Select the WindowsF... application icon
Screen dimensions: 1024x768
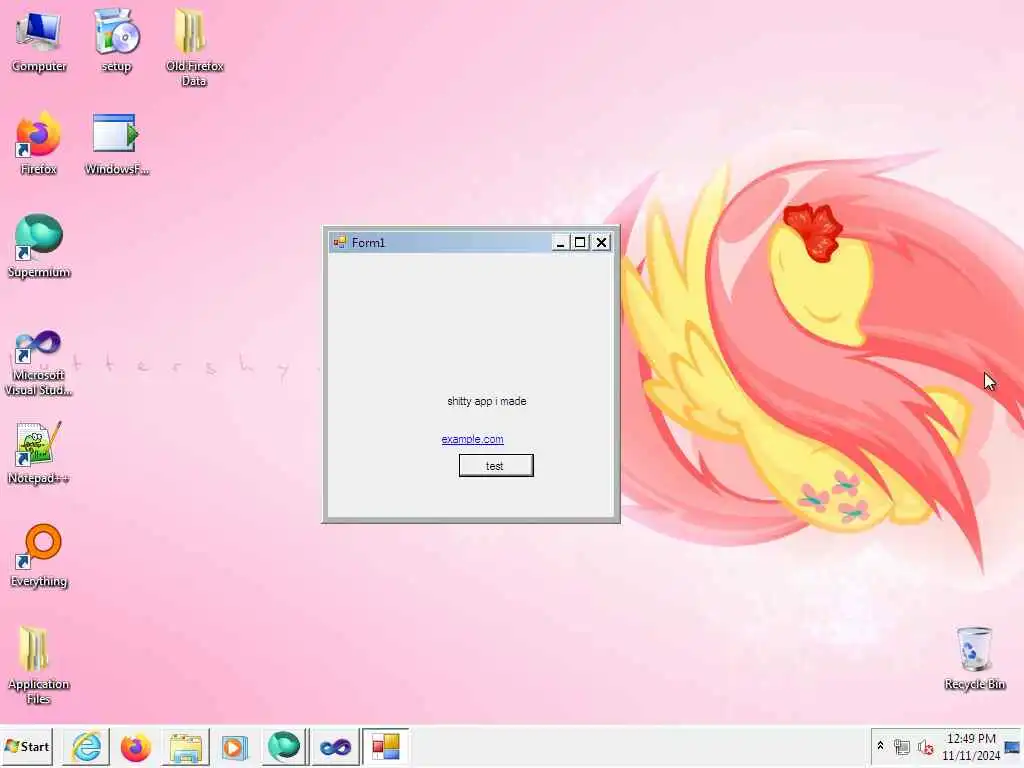point(116,145)
